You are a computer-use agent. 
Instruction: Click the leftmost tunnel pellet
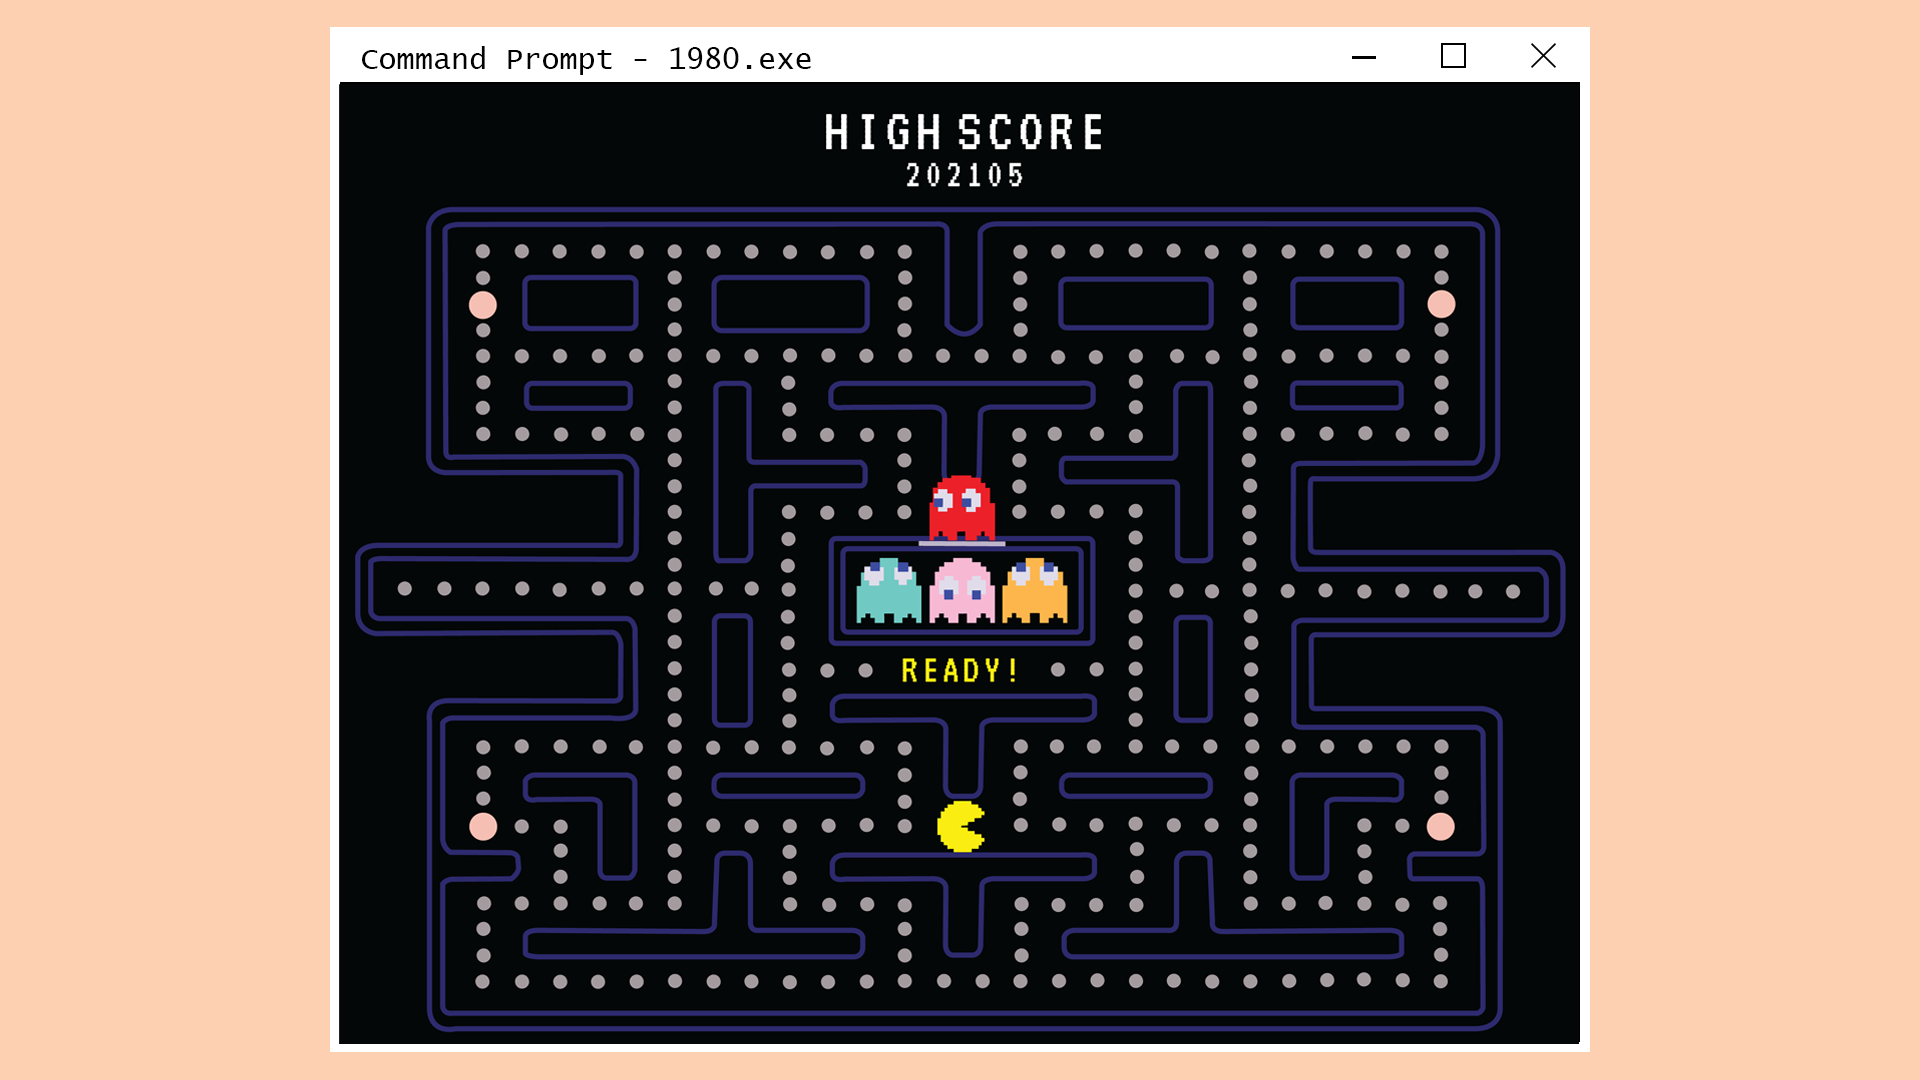pos(405,589)
